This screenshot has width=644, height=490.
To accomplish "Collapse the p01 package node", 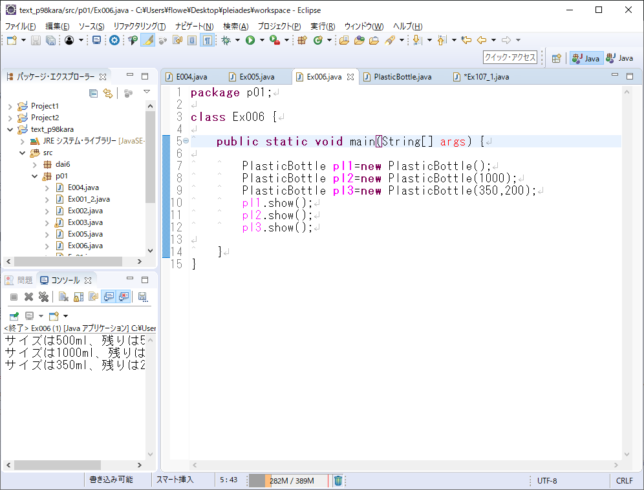I will click(x=34, y=175).
